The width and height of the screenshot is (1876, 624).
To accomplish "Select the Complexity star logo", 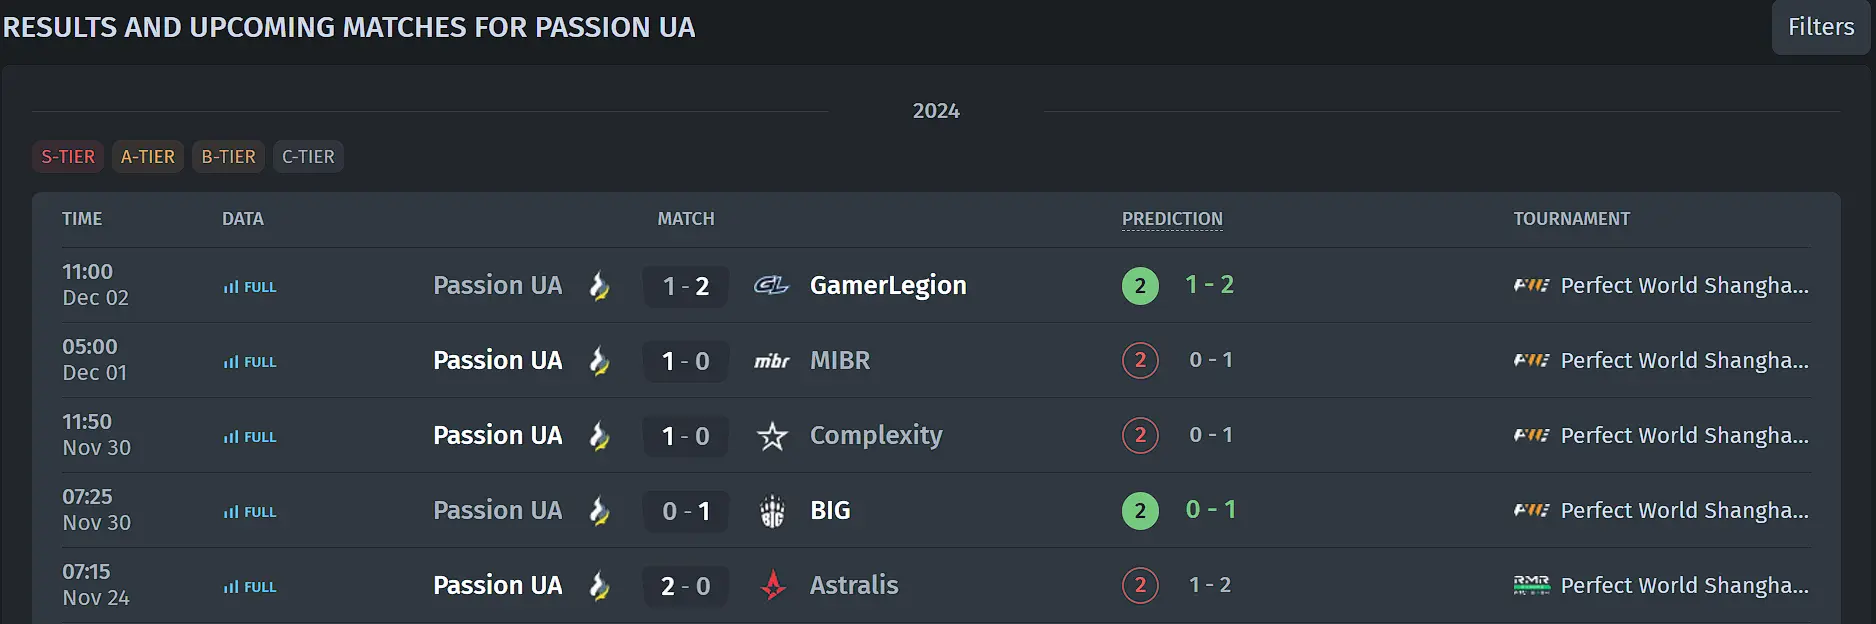I will 772,436.
